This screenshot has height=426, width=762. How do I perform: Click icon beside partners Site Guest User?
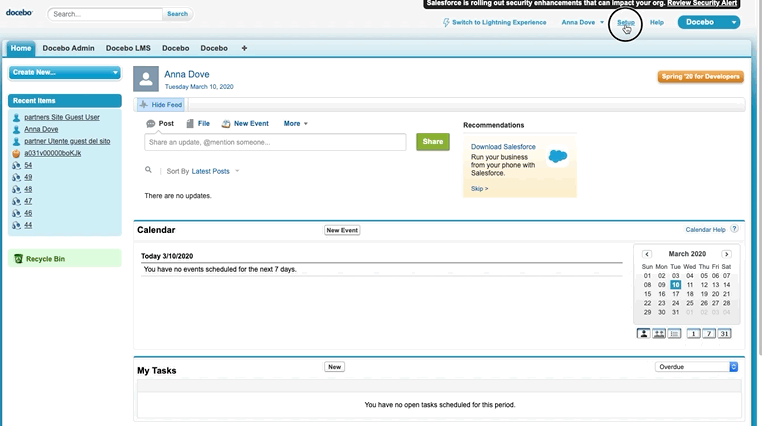tap(16, 118)
